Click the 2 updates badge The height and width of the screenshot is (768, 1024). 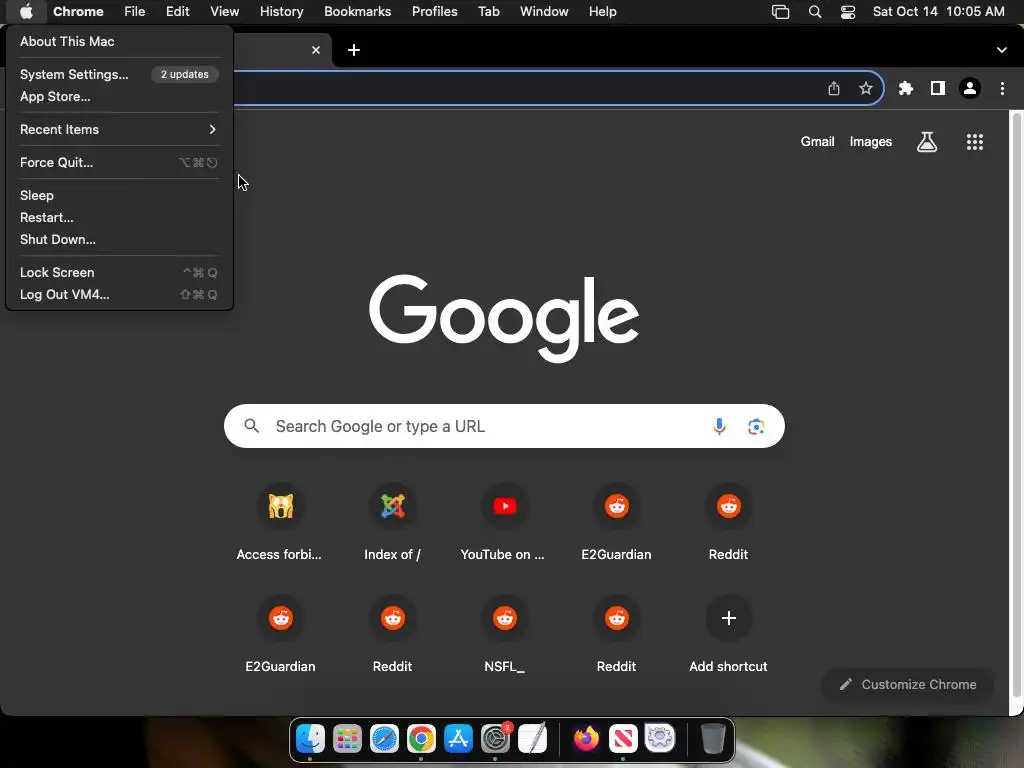(x=185, y=74)
